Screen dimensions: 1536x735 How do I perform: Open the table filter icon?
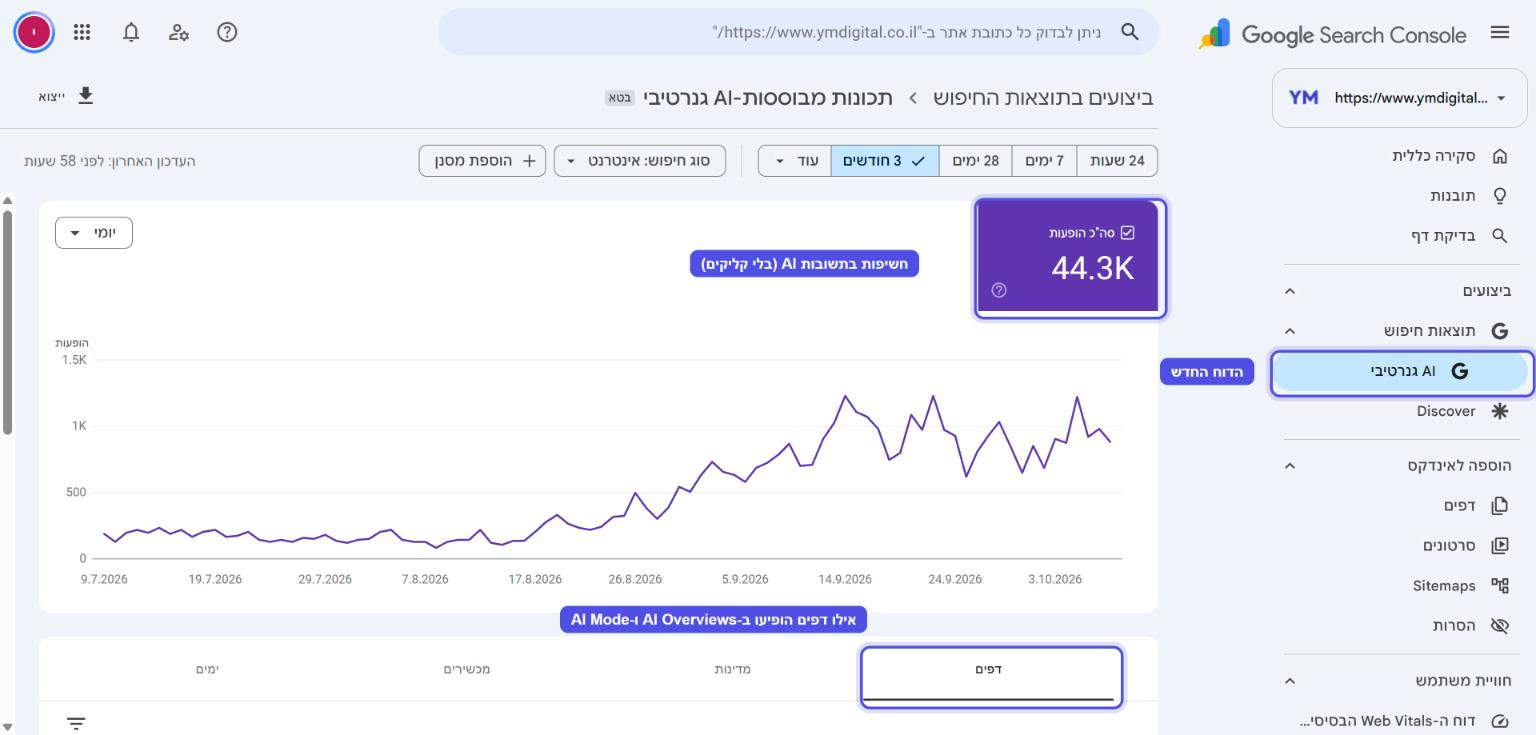[x=76, y=723]
